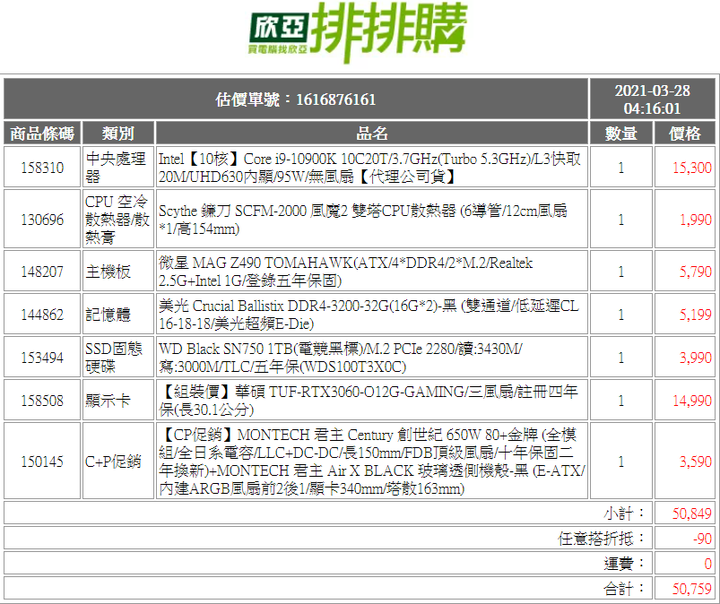This screenshot has width=720, height=604.
Task: Click the 商品條碼 column header
Action: [42, 133]
